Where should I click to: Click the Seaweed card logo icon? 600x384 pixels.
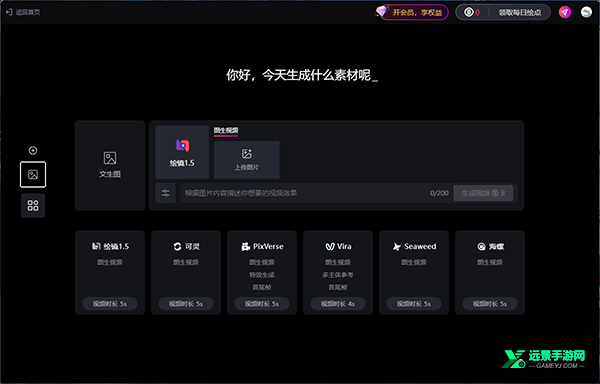coord(397,247)
